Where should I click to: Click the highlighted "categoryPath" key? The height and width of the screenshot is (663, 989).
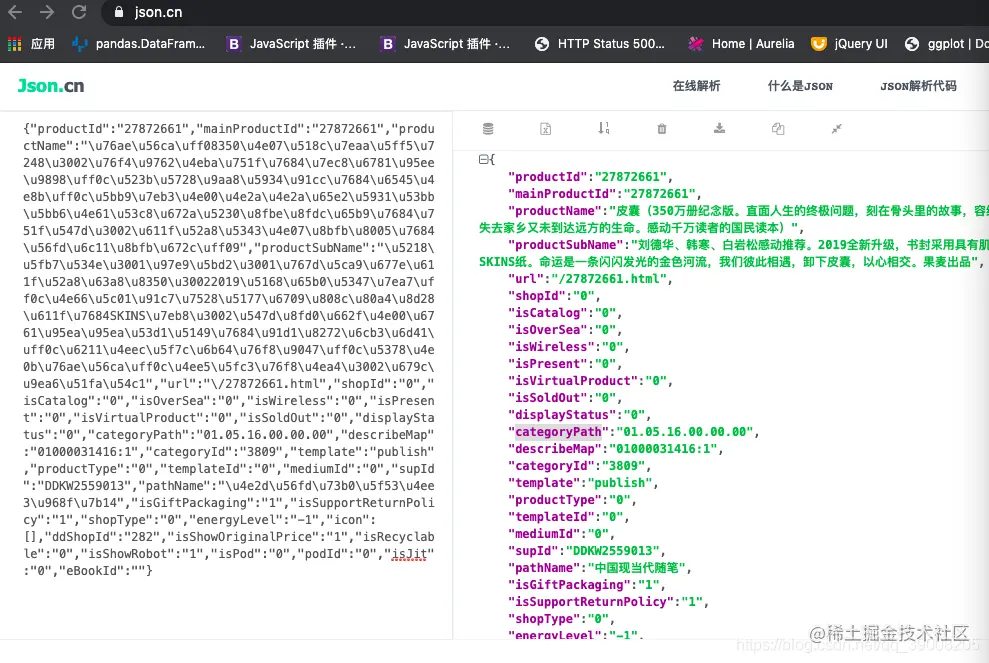558,432
